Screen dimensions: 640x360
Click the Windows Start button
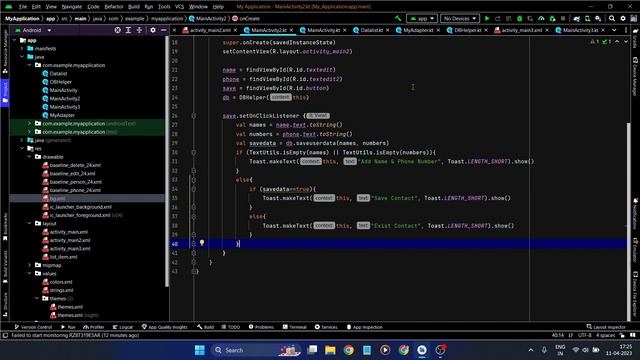click(x=200, y=350)
